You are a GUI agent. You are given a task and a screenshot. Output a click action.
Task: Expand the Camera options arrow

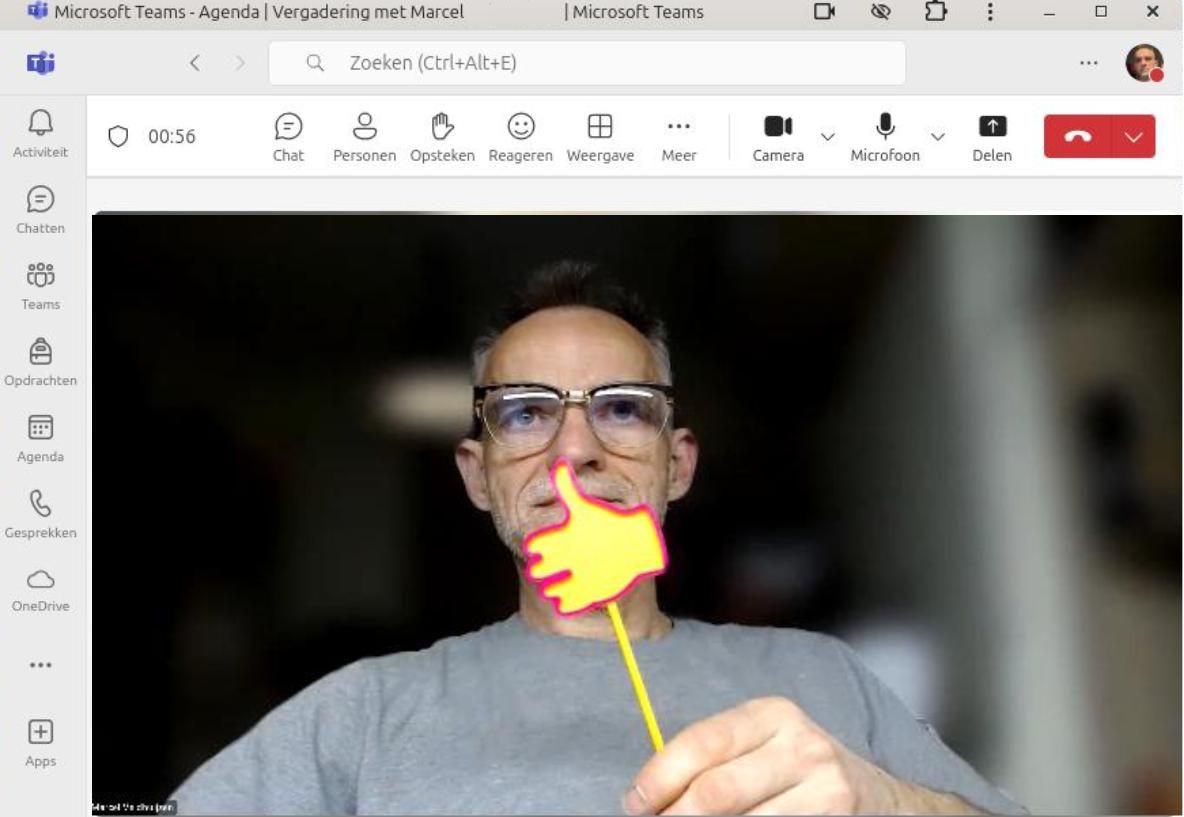[x=828, y=137]
